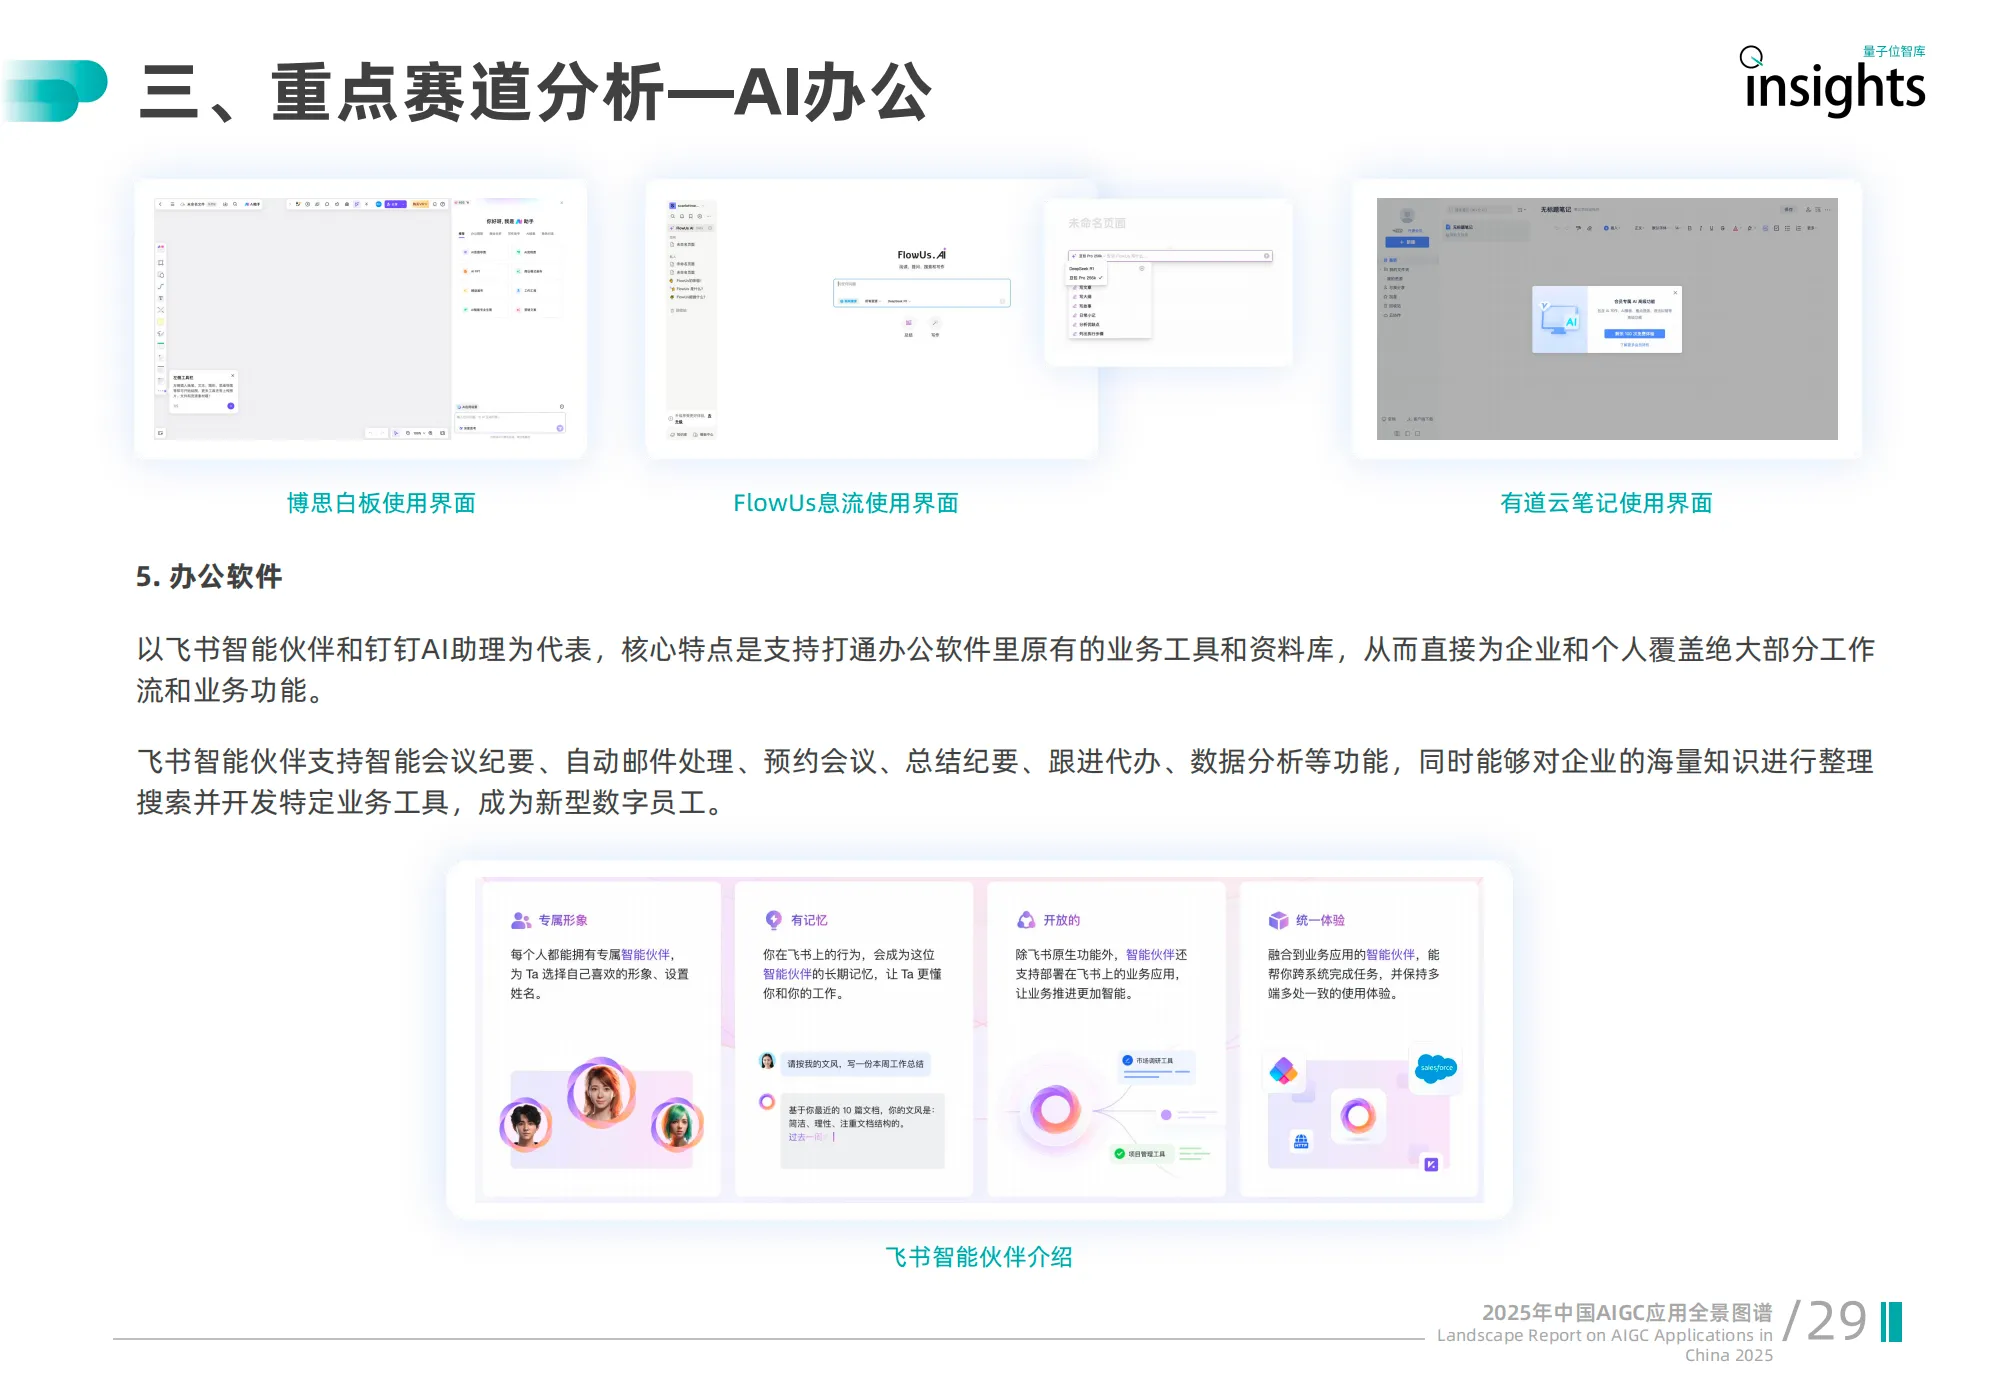This screenshot has height=1380, width=2000.
Task: Select the sticky note tool in 博思白板 sidebar
Action: click(161, 321)
